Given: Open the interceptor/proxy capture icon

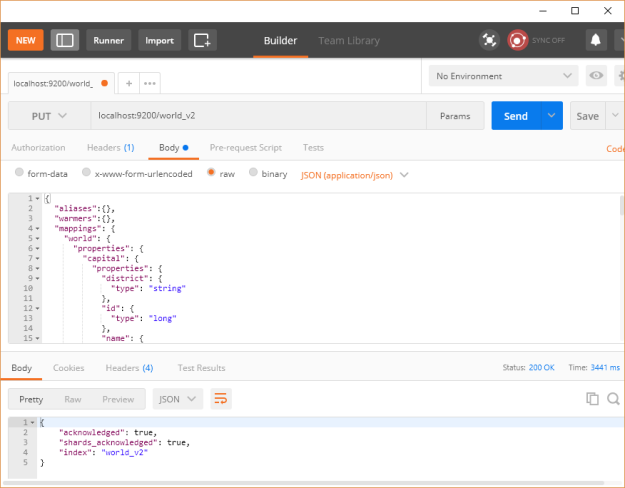Looking at the screenshot, I should (x=489, y=40).
